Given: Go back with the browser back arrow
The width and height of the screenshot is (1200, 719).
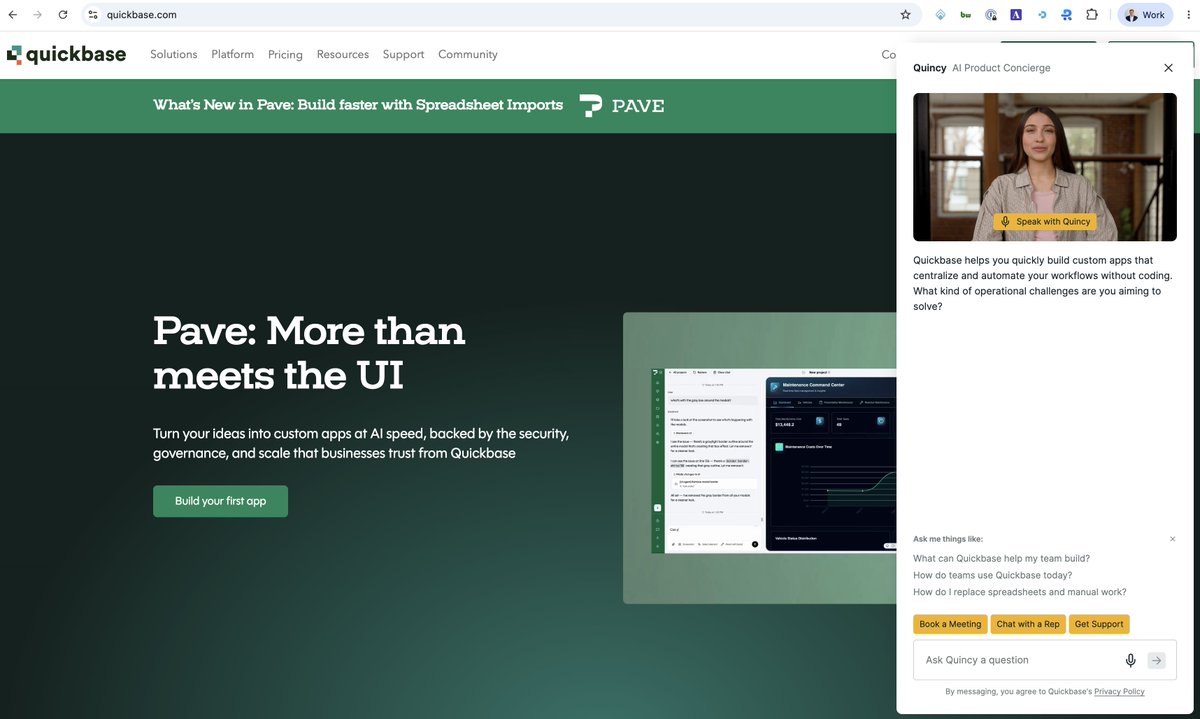Looking at the screenshot, I should point(12,15).
